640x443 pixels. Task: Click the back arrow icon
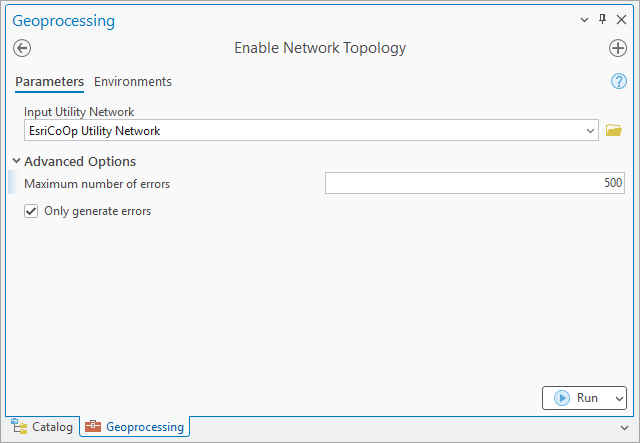pos(22,48)
